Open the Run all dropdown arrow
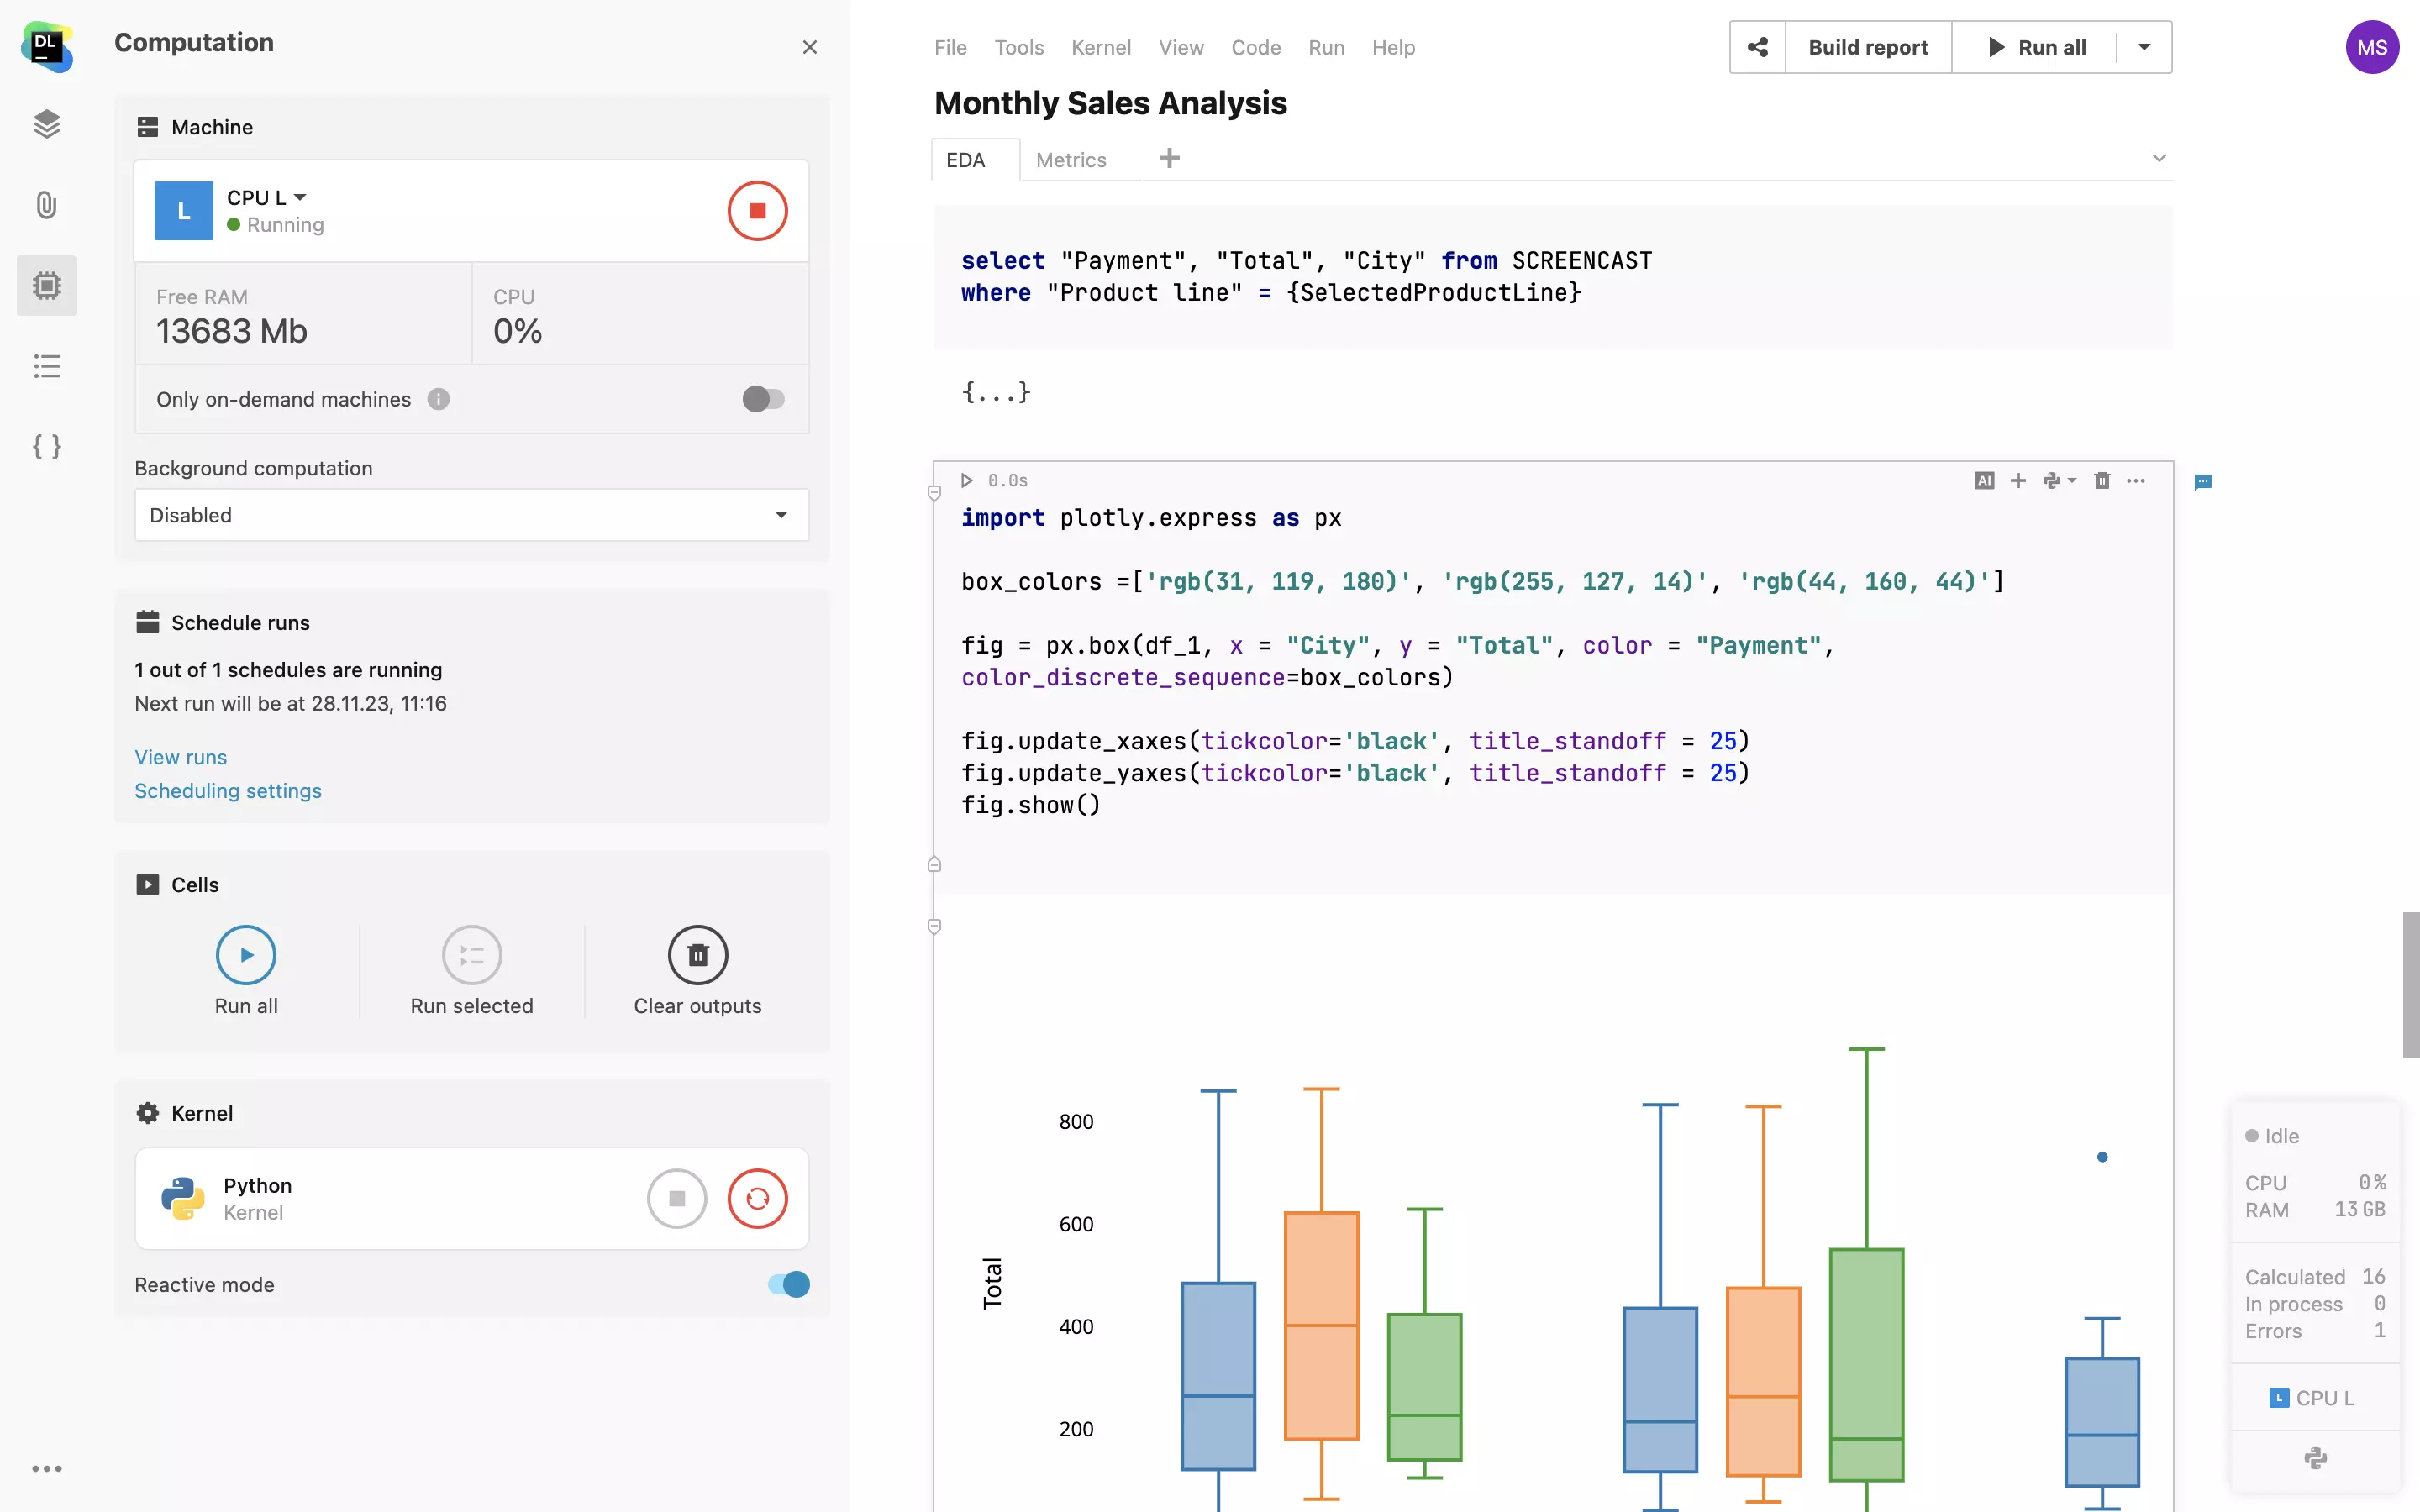This screenshot has height=1512, width=2420. pos(2144,47)
